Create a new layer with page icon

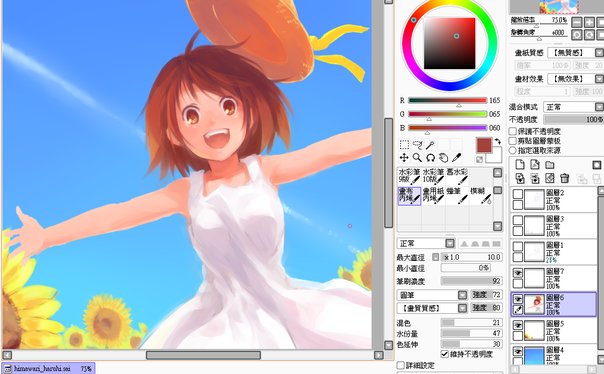pyautogui.click(x=520, y=165)
